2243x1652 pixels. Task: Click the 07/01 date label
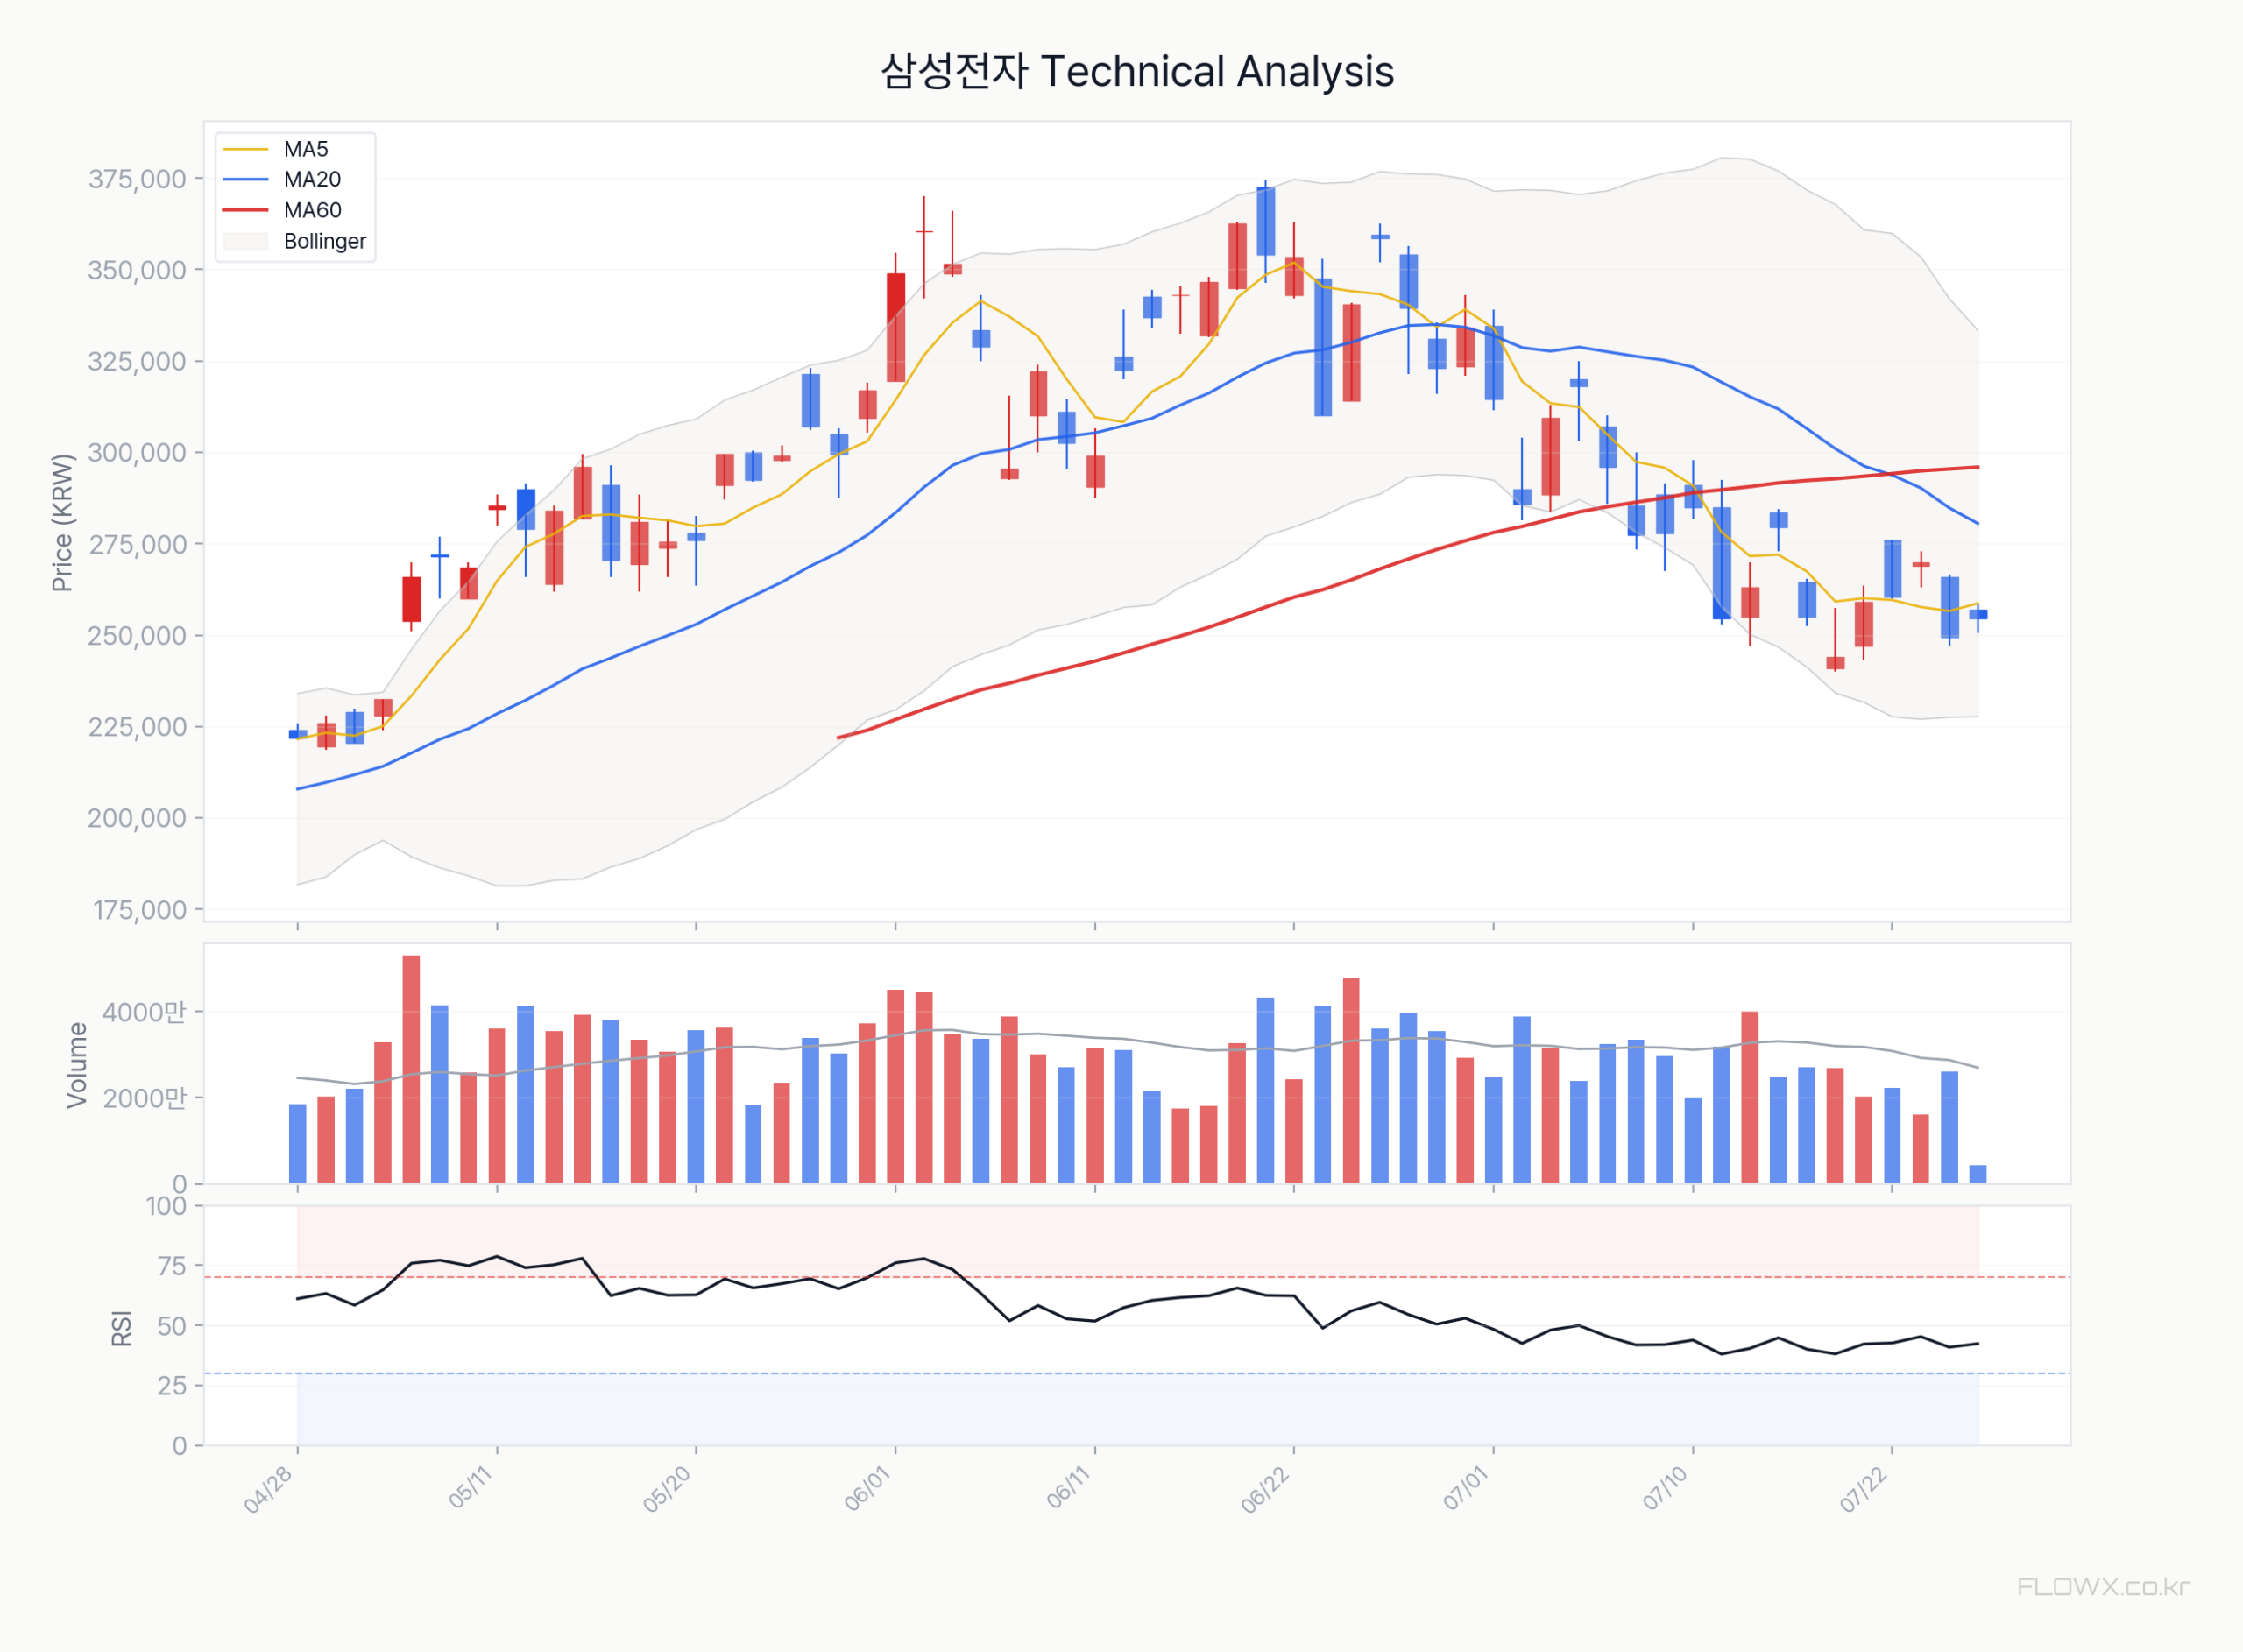tap(1466, 1488)
